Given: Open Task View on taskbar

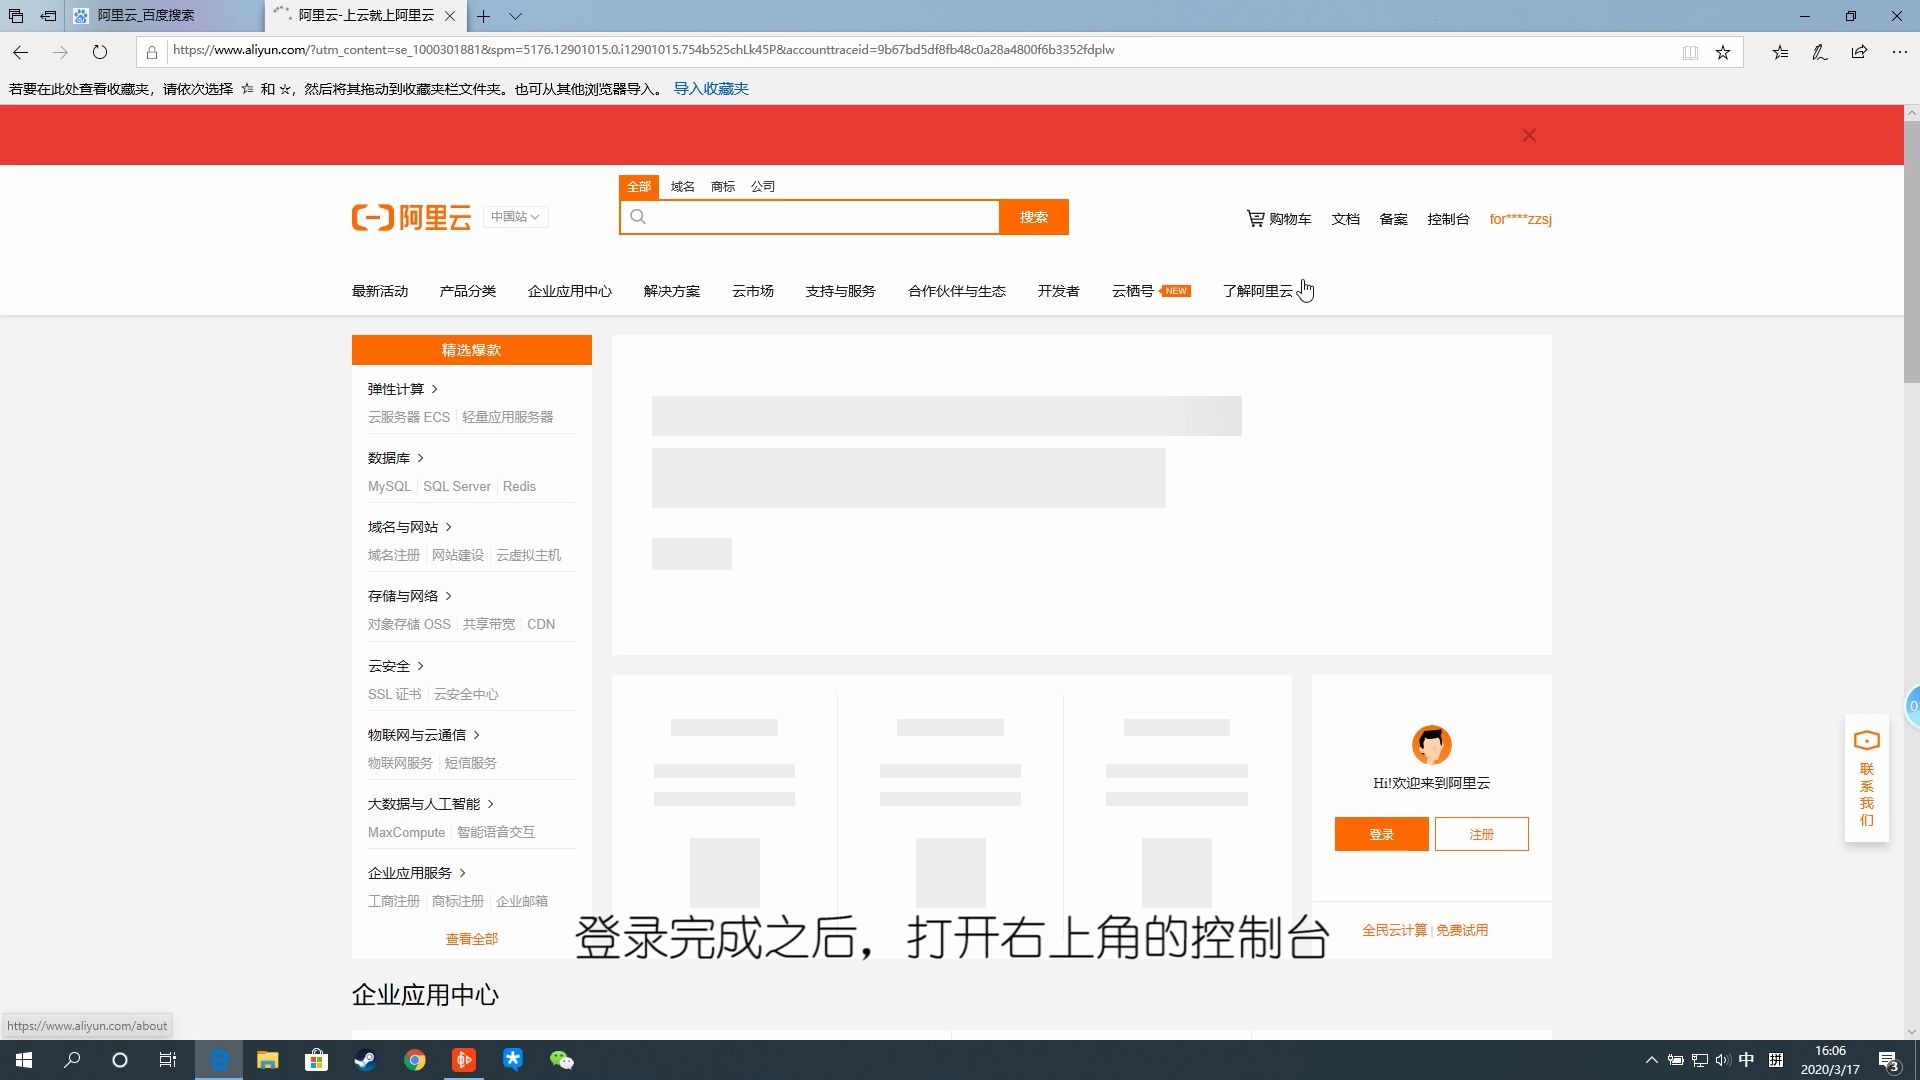Looking at the screenshot, I should click(x=168, y=1060).
